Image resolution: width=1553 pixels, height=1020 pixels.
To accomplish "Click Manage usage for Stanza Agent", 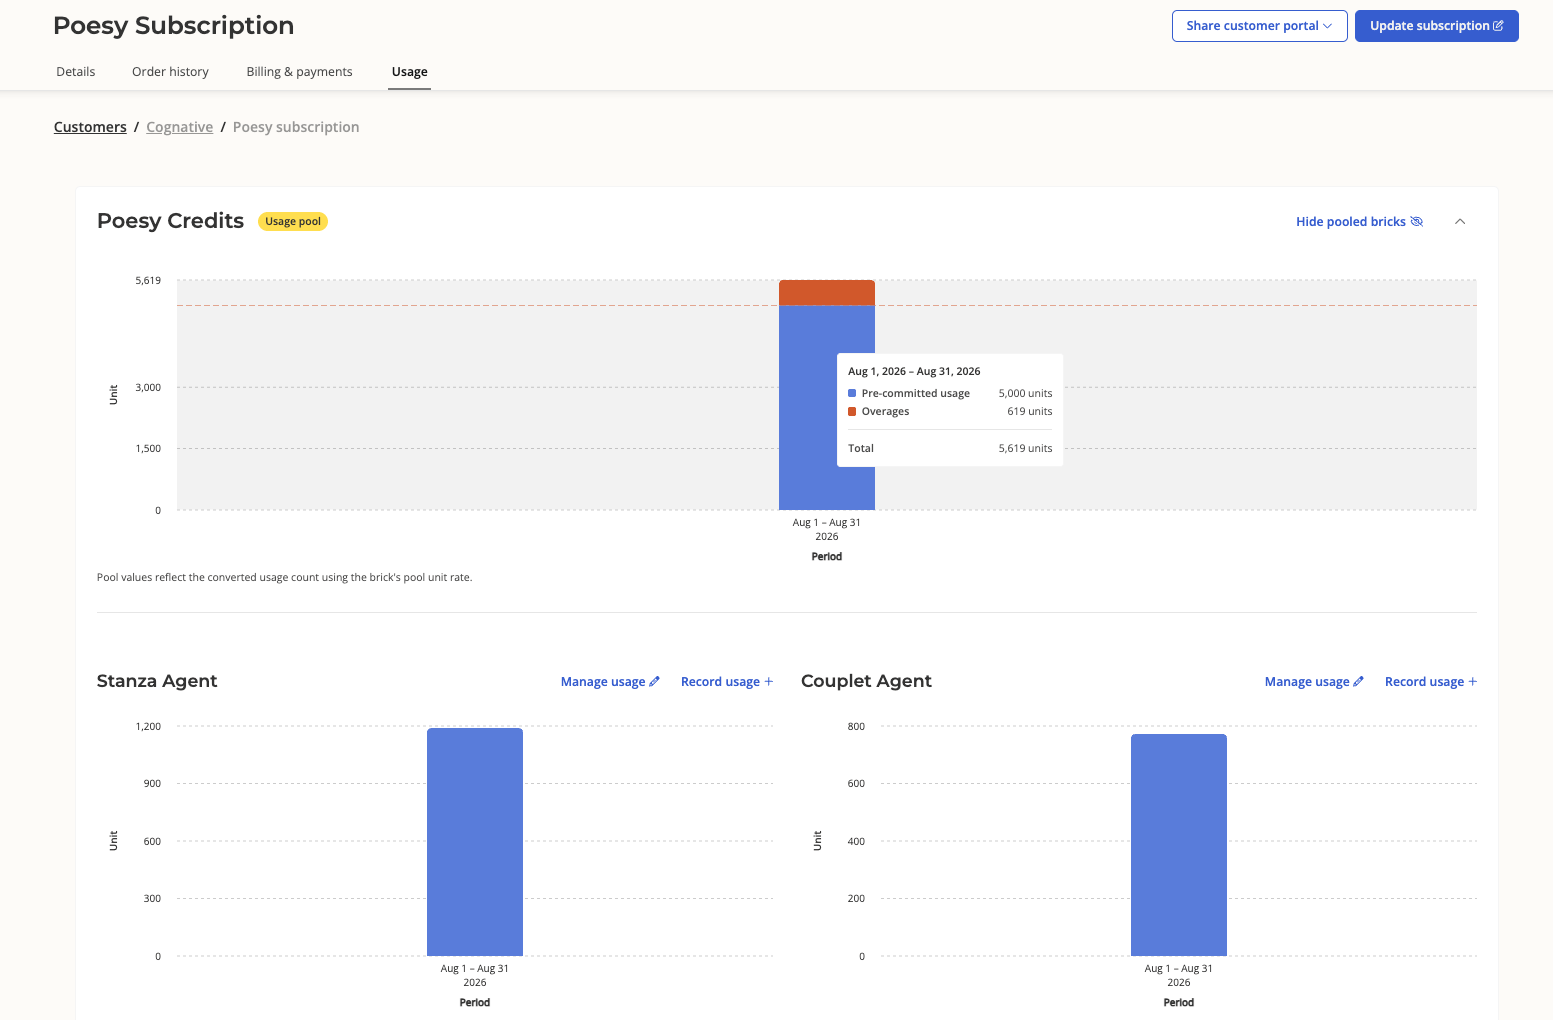I will (610, 682).
